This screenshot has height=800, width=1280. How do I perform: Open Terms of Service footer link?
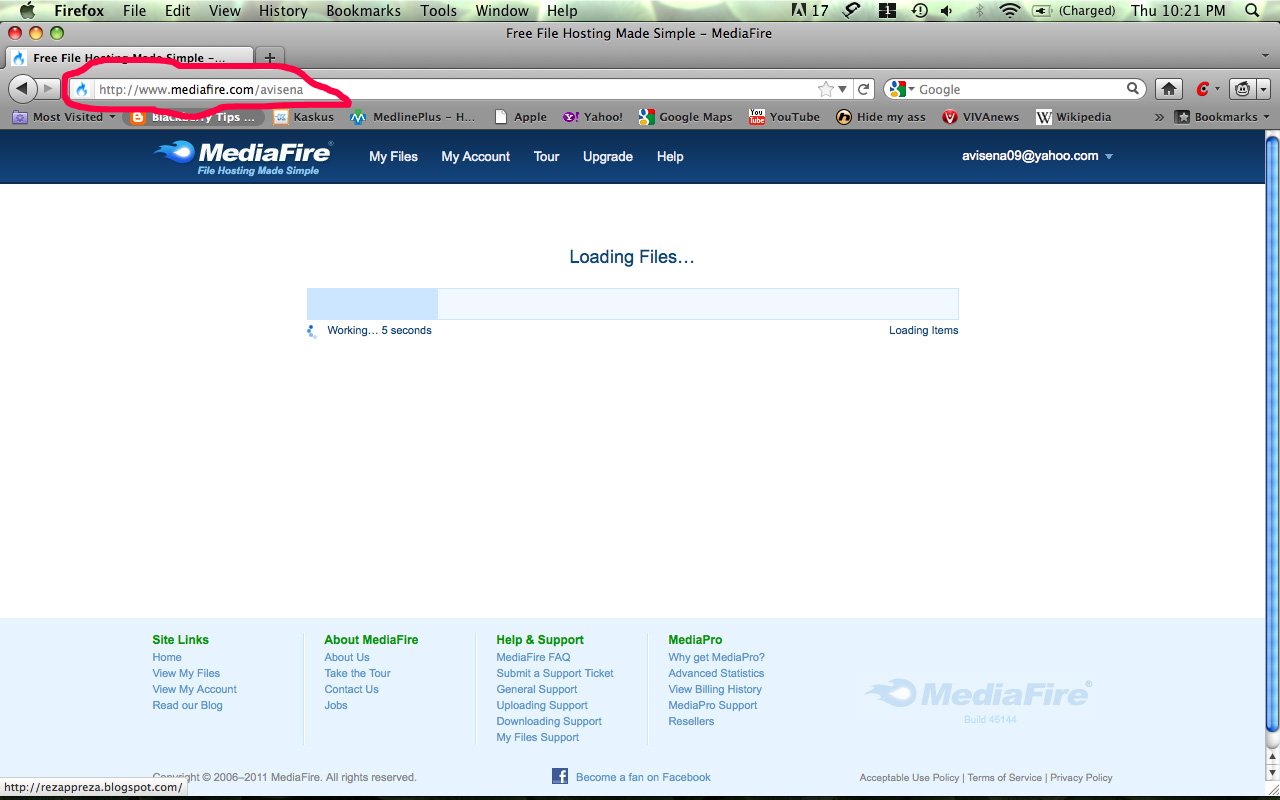point(1004,777)
